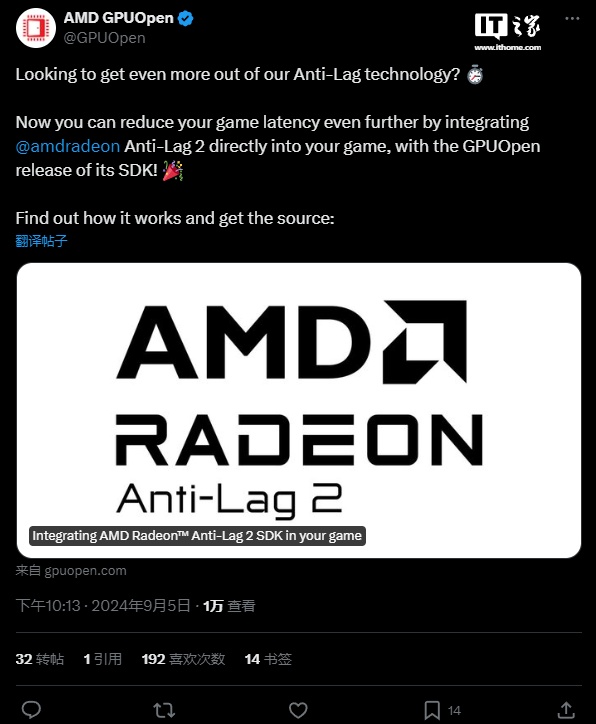The image size is (596, 724).
Task: Click the Integrating AMD Radeon Anti-Lag 2 SDK caption
Action: point(197,536)
